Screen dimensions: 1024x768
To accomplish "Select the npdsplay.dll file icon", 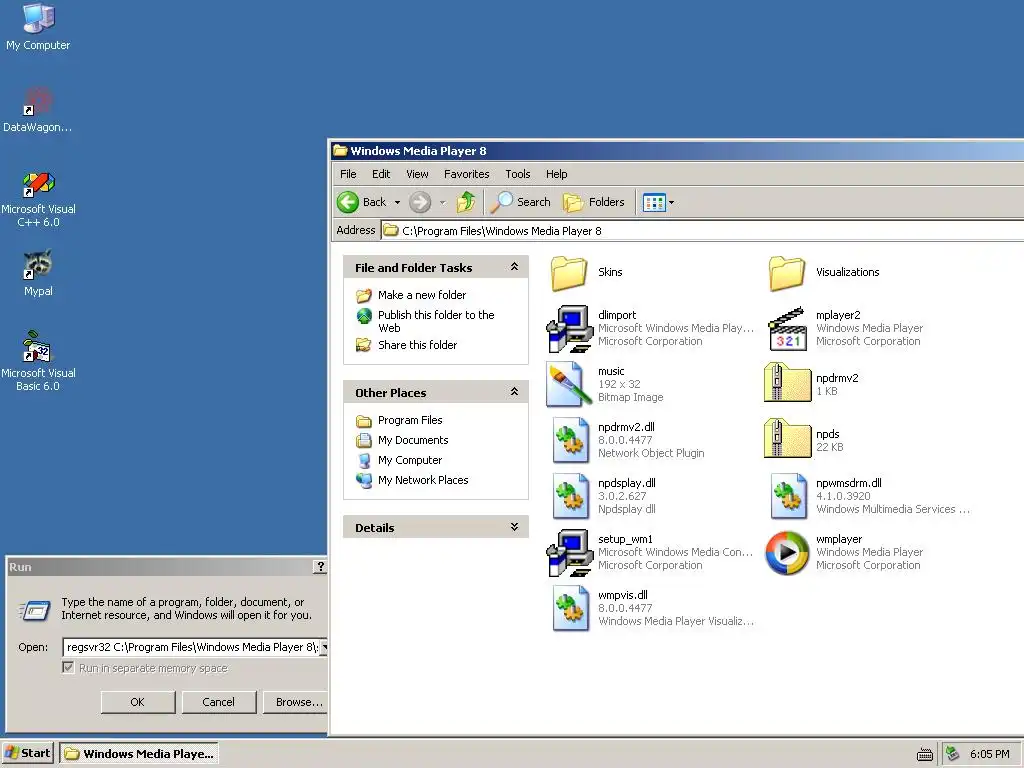I will [x=570, y=496].
